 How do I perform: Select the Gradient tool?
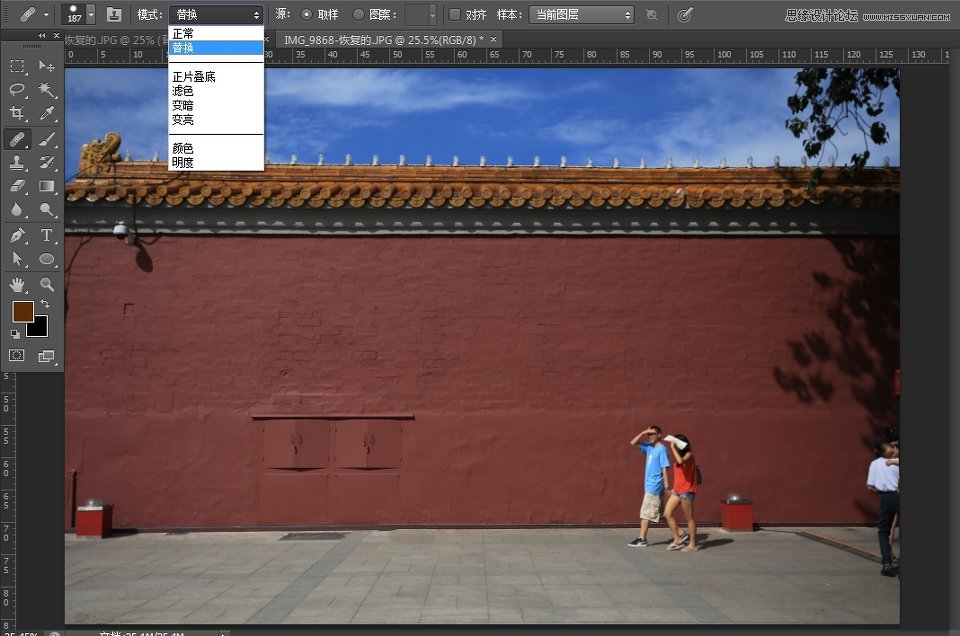(x=47, y=186)
